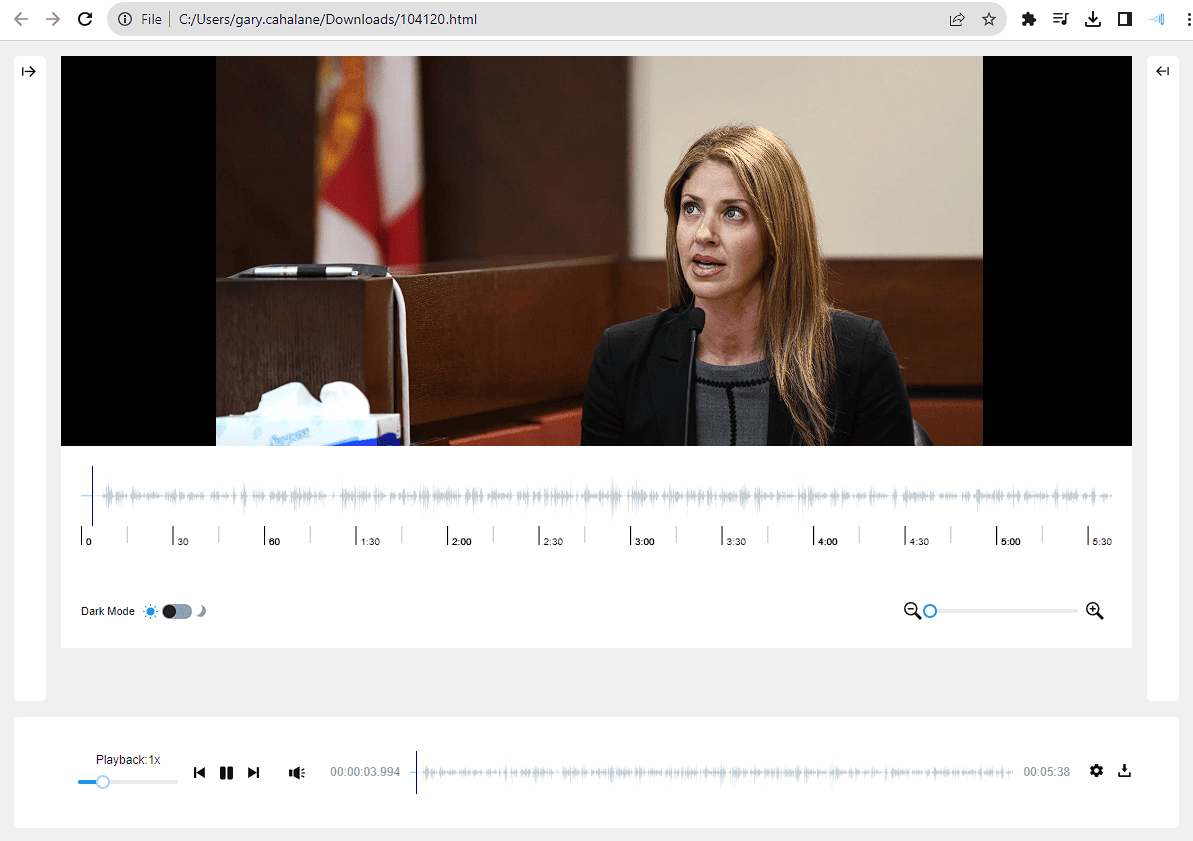This screenshot has height=841, width=1193.
Task: Click the main audio waveform
Action: pos(596,496)
